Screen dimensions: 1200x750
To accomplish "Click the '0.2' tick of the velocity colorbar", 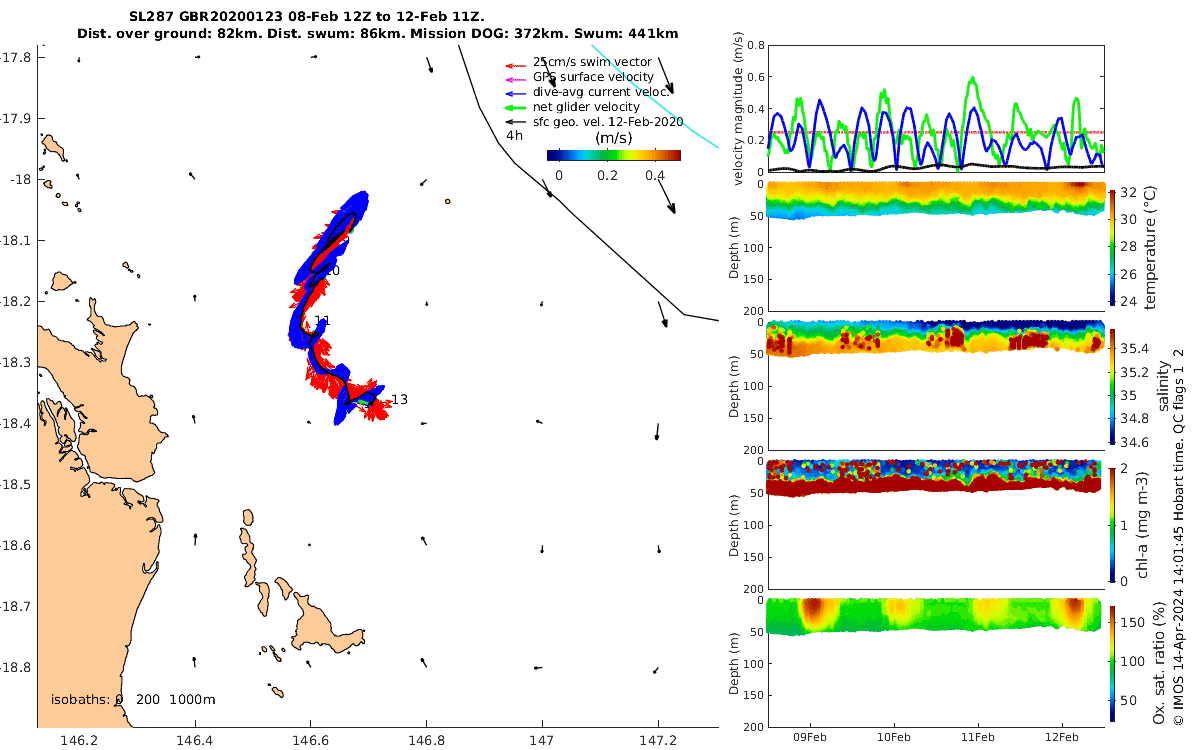I will pyautogui.click(x=607, y=175).
